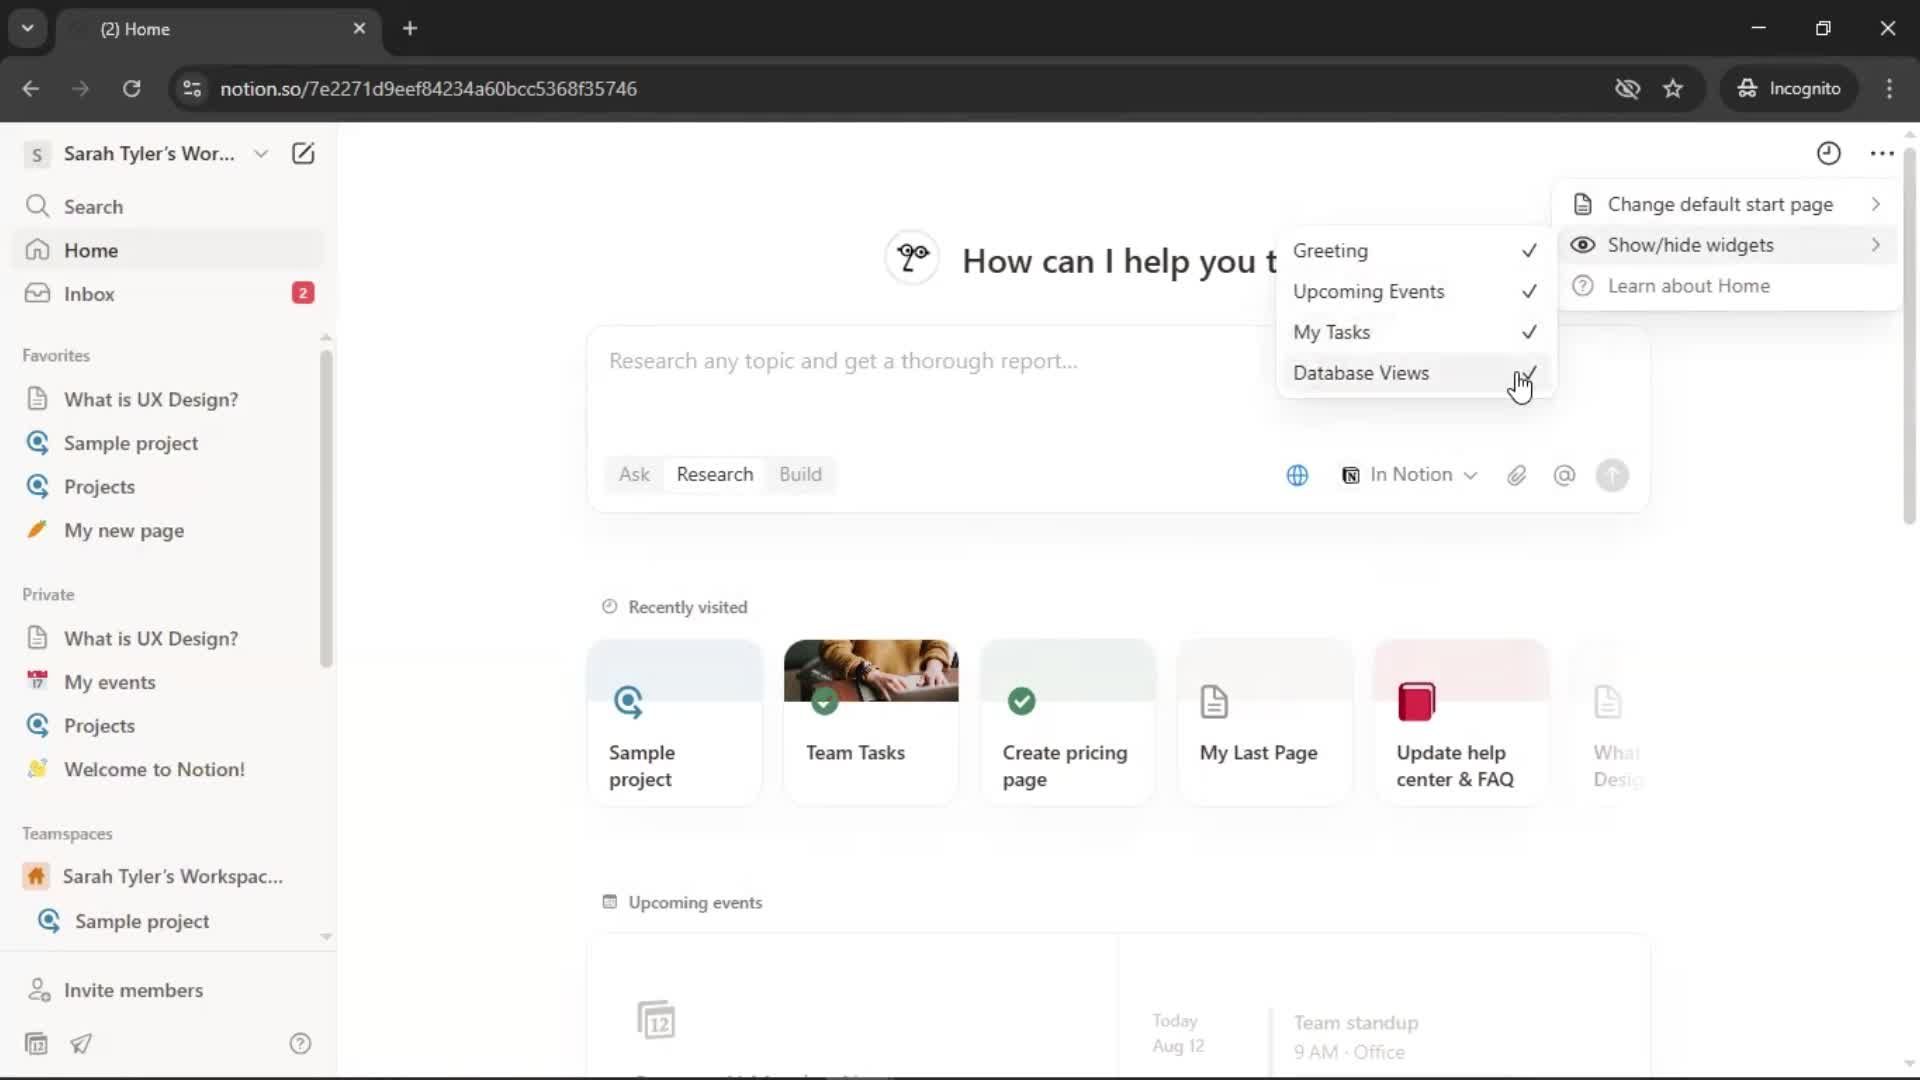This screenshot has height=1080, width=1920.
Task: Click the Team standup event
Action: [1355, 1037]
